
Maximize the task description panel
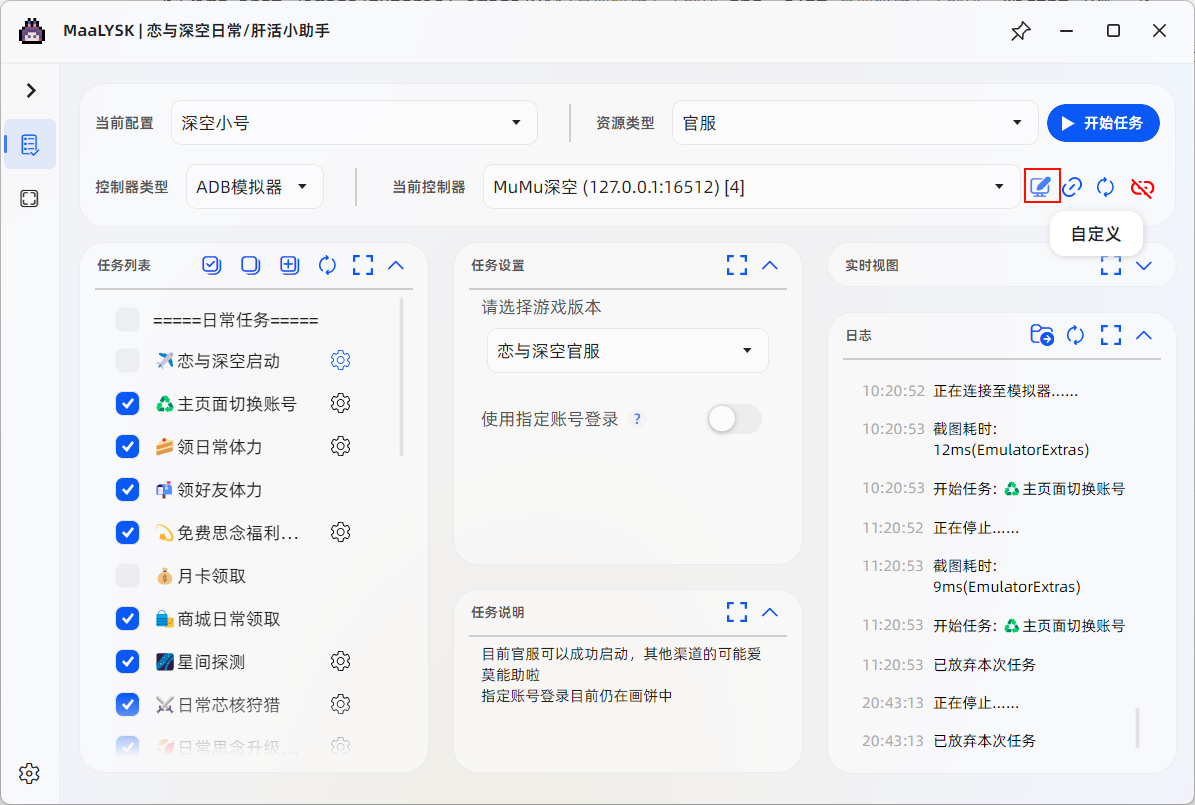tap(737, 611)
